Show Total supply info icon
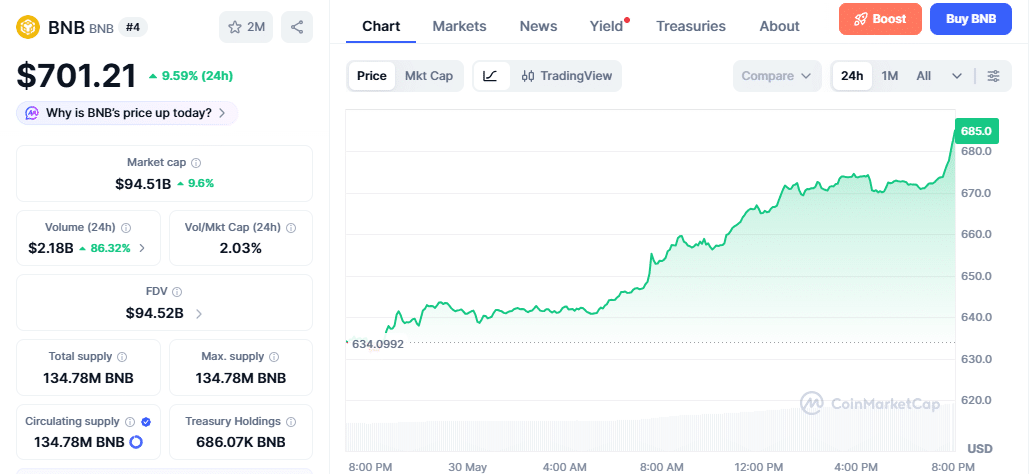1029x474 pixels. 122,357
